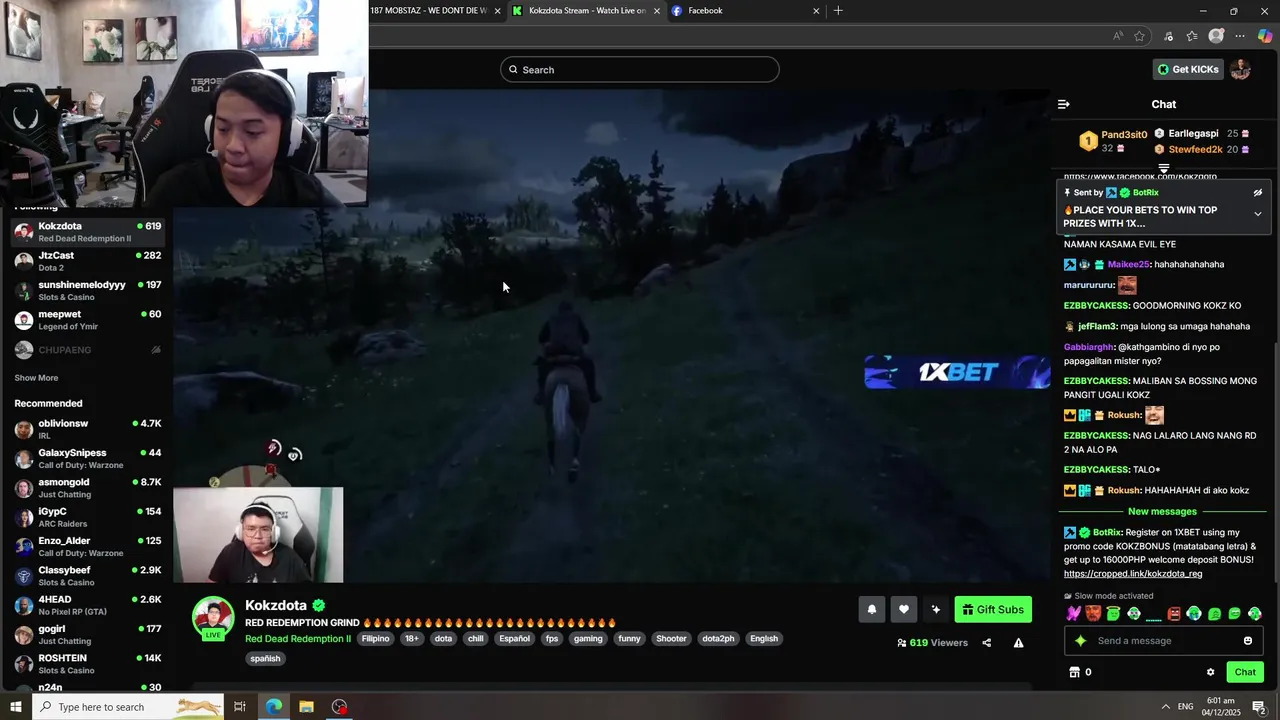Viewport: 1280px width, 720px height.
Task: Open the user profile avatar menu
Action: pos(1240,69)
